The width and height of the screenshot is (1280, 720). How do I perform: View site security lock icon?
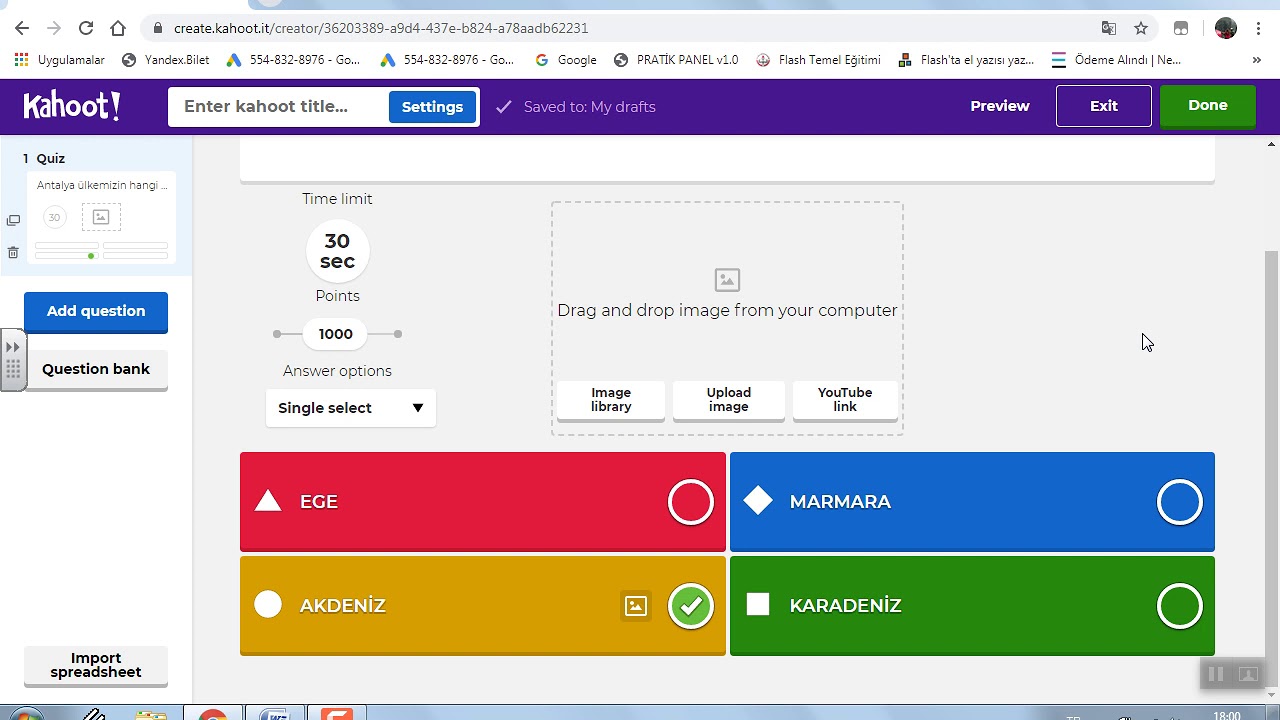[158, 28]
